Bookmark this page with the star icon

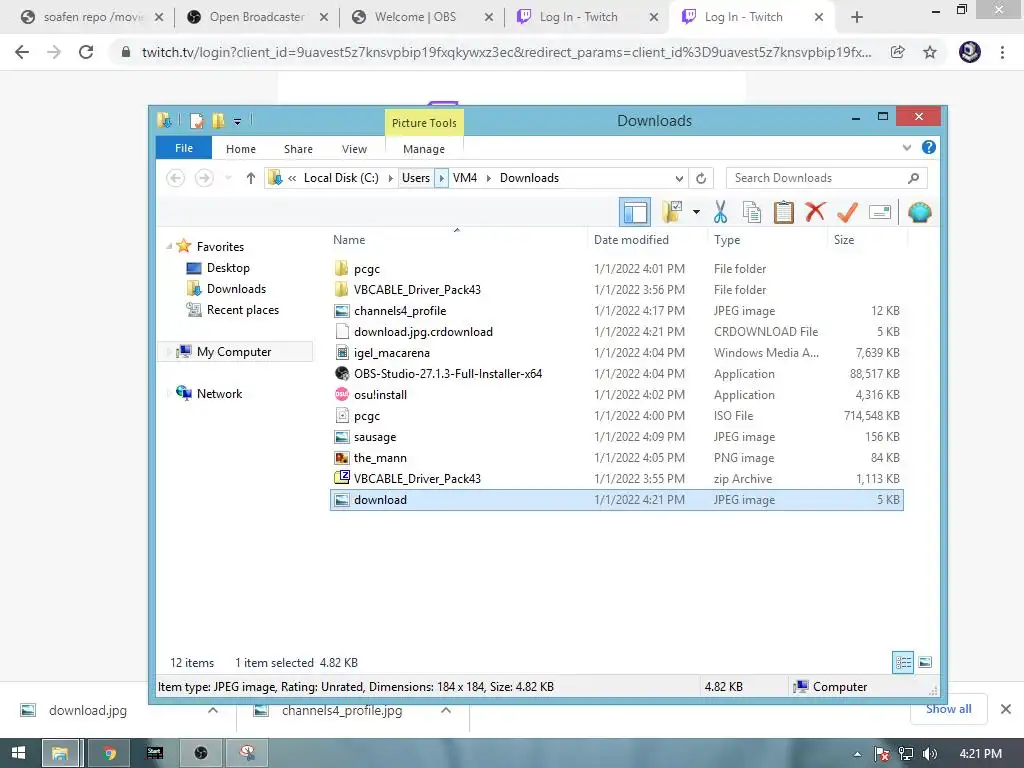[x=930, y=52]
